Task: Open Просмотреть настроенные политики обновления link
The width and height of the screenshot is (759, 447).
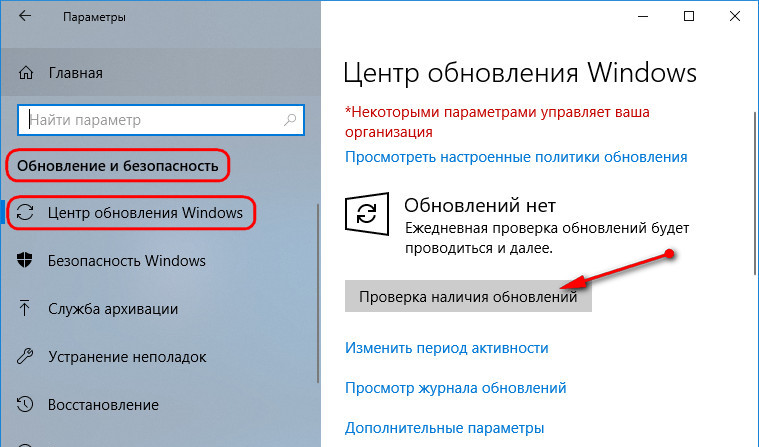Action: coord(516,157)
